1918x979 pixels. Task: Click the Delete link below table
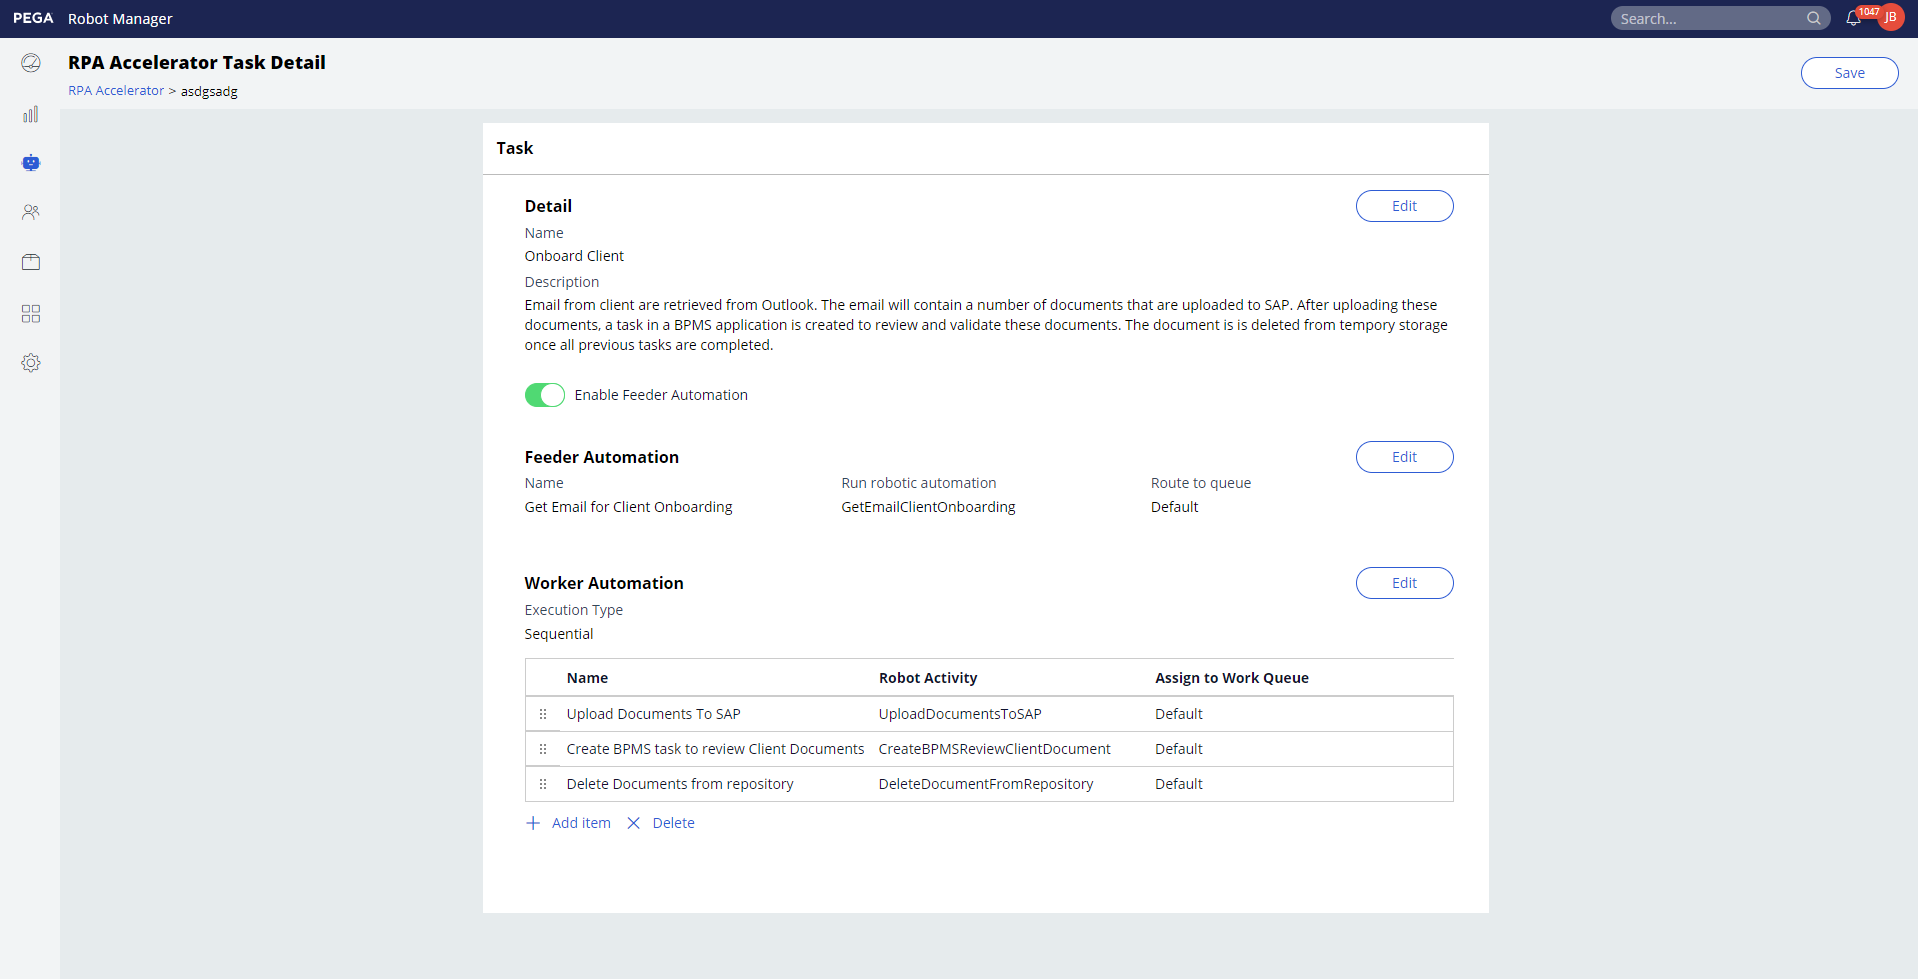[x=674, y=823]
